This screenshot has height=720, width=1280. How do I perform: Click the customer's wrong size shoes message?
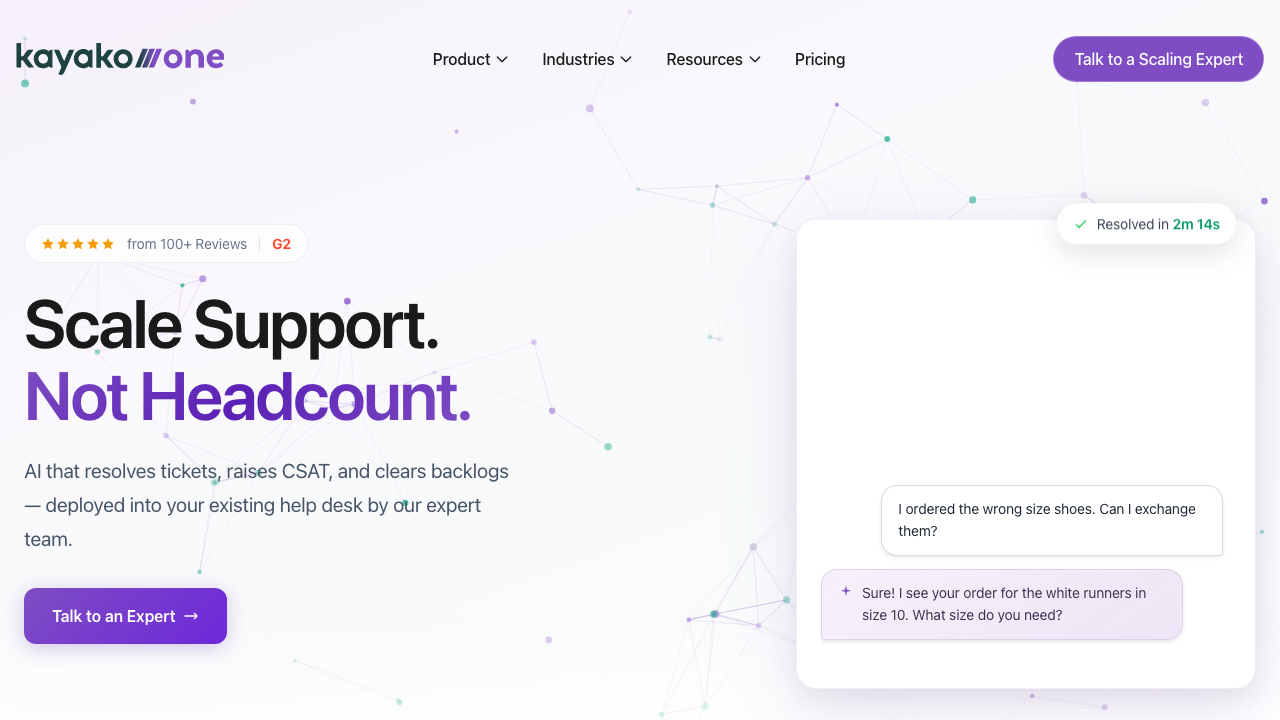(1051, 520)
